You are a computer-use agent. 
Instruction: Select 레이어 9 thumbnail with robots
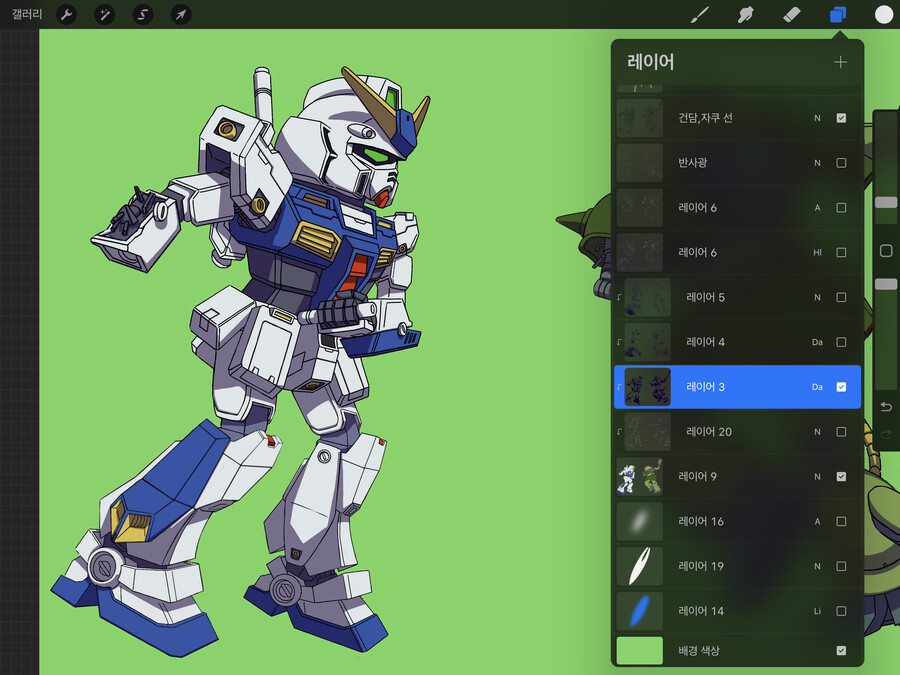tap(639, 476)
